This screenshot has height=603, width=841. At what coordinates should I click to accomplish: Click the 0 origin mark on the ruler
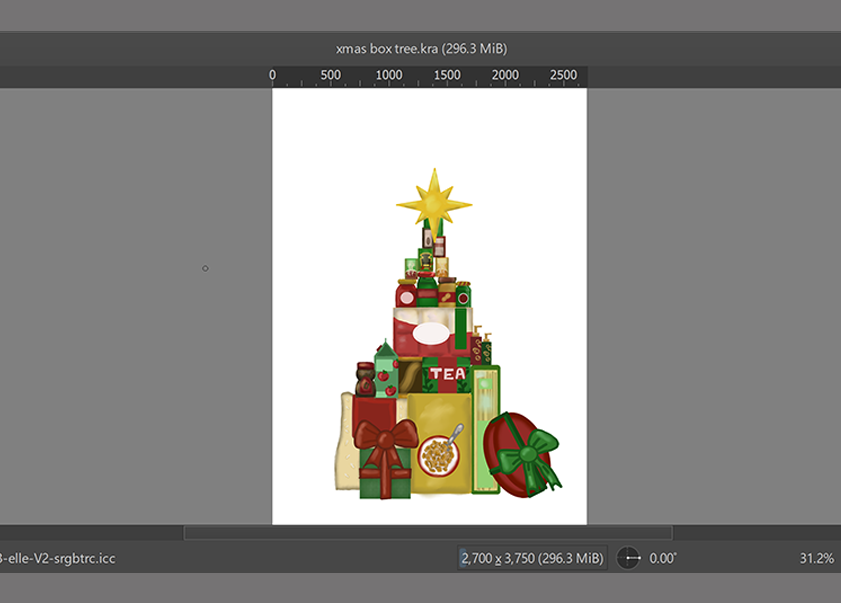[273, 76]
